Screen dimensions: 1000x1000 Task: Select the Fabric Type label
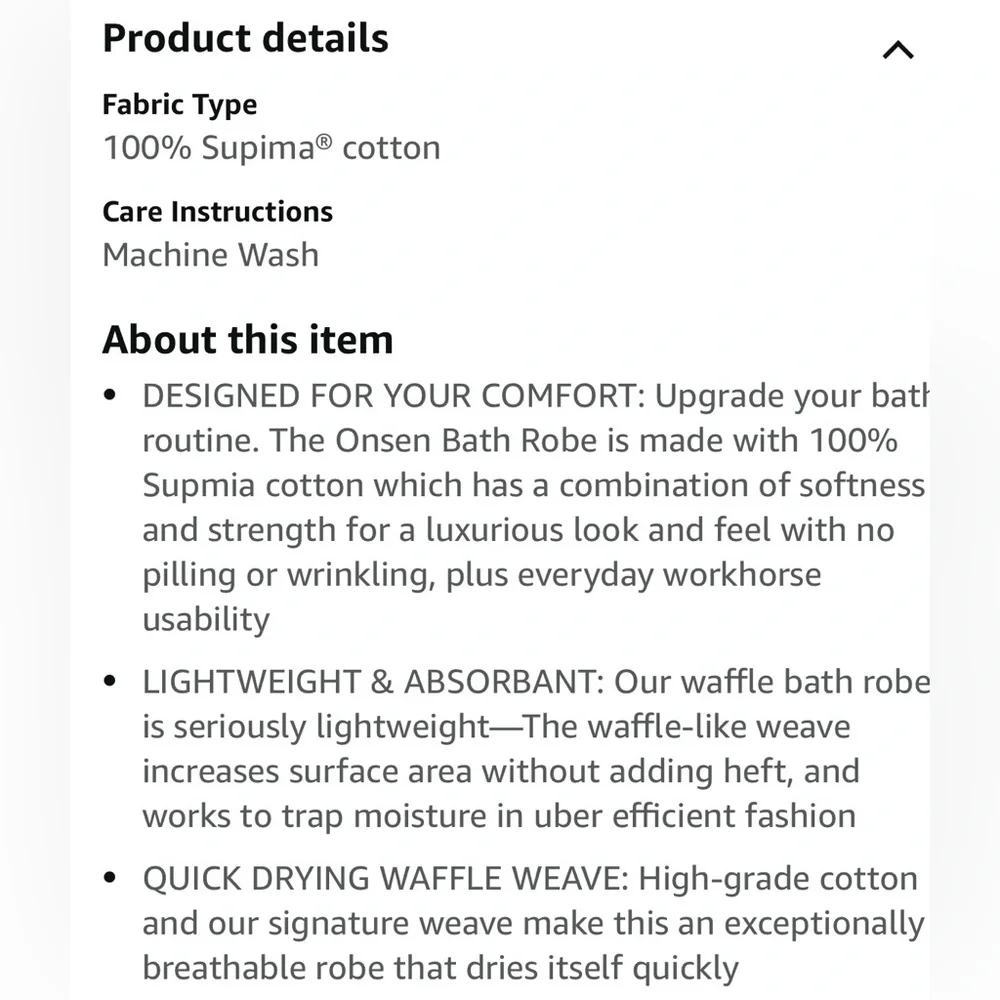pos(179,105)
